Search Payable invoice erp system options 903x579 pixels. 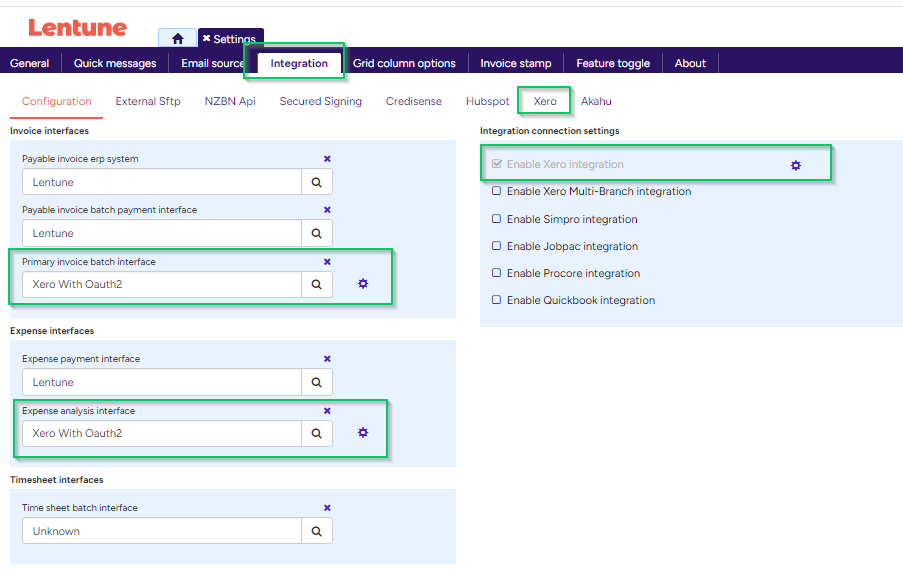point(317,182)
